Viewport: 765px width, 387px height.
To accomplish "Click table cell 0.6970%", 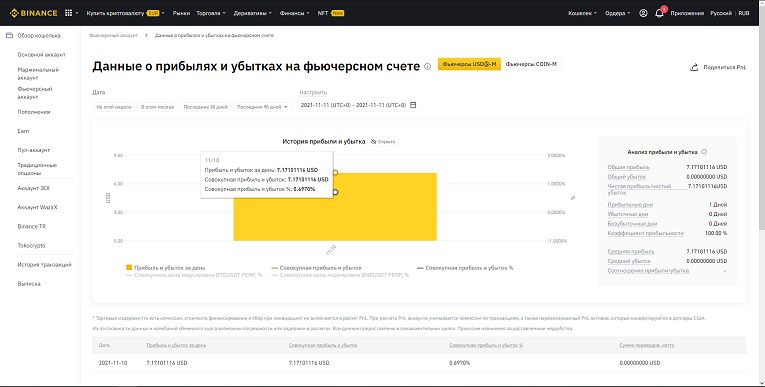I will (x=460, y=363).
